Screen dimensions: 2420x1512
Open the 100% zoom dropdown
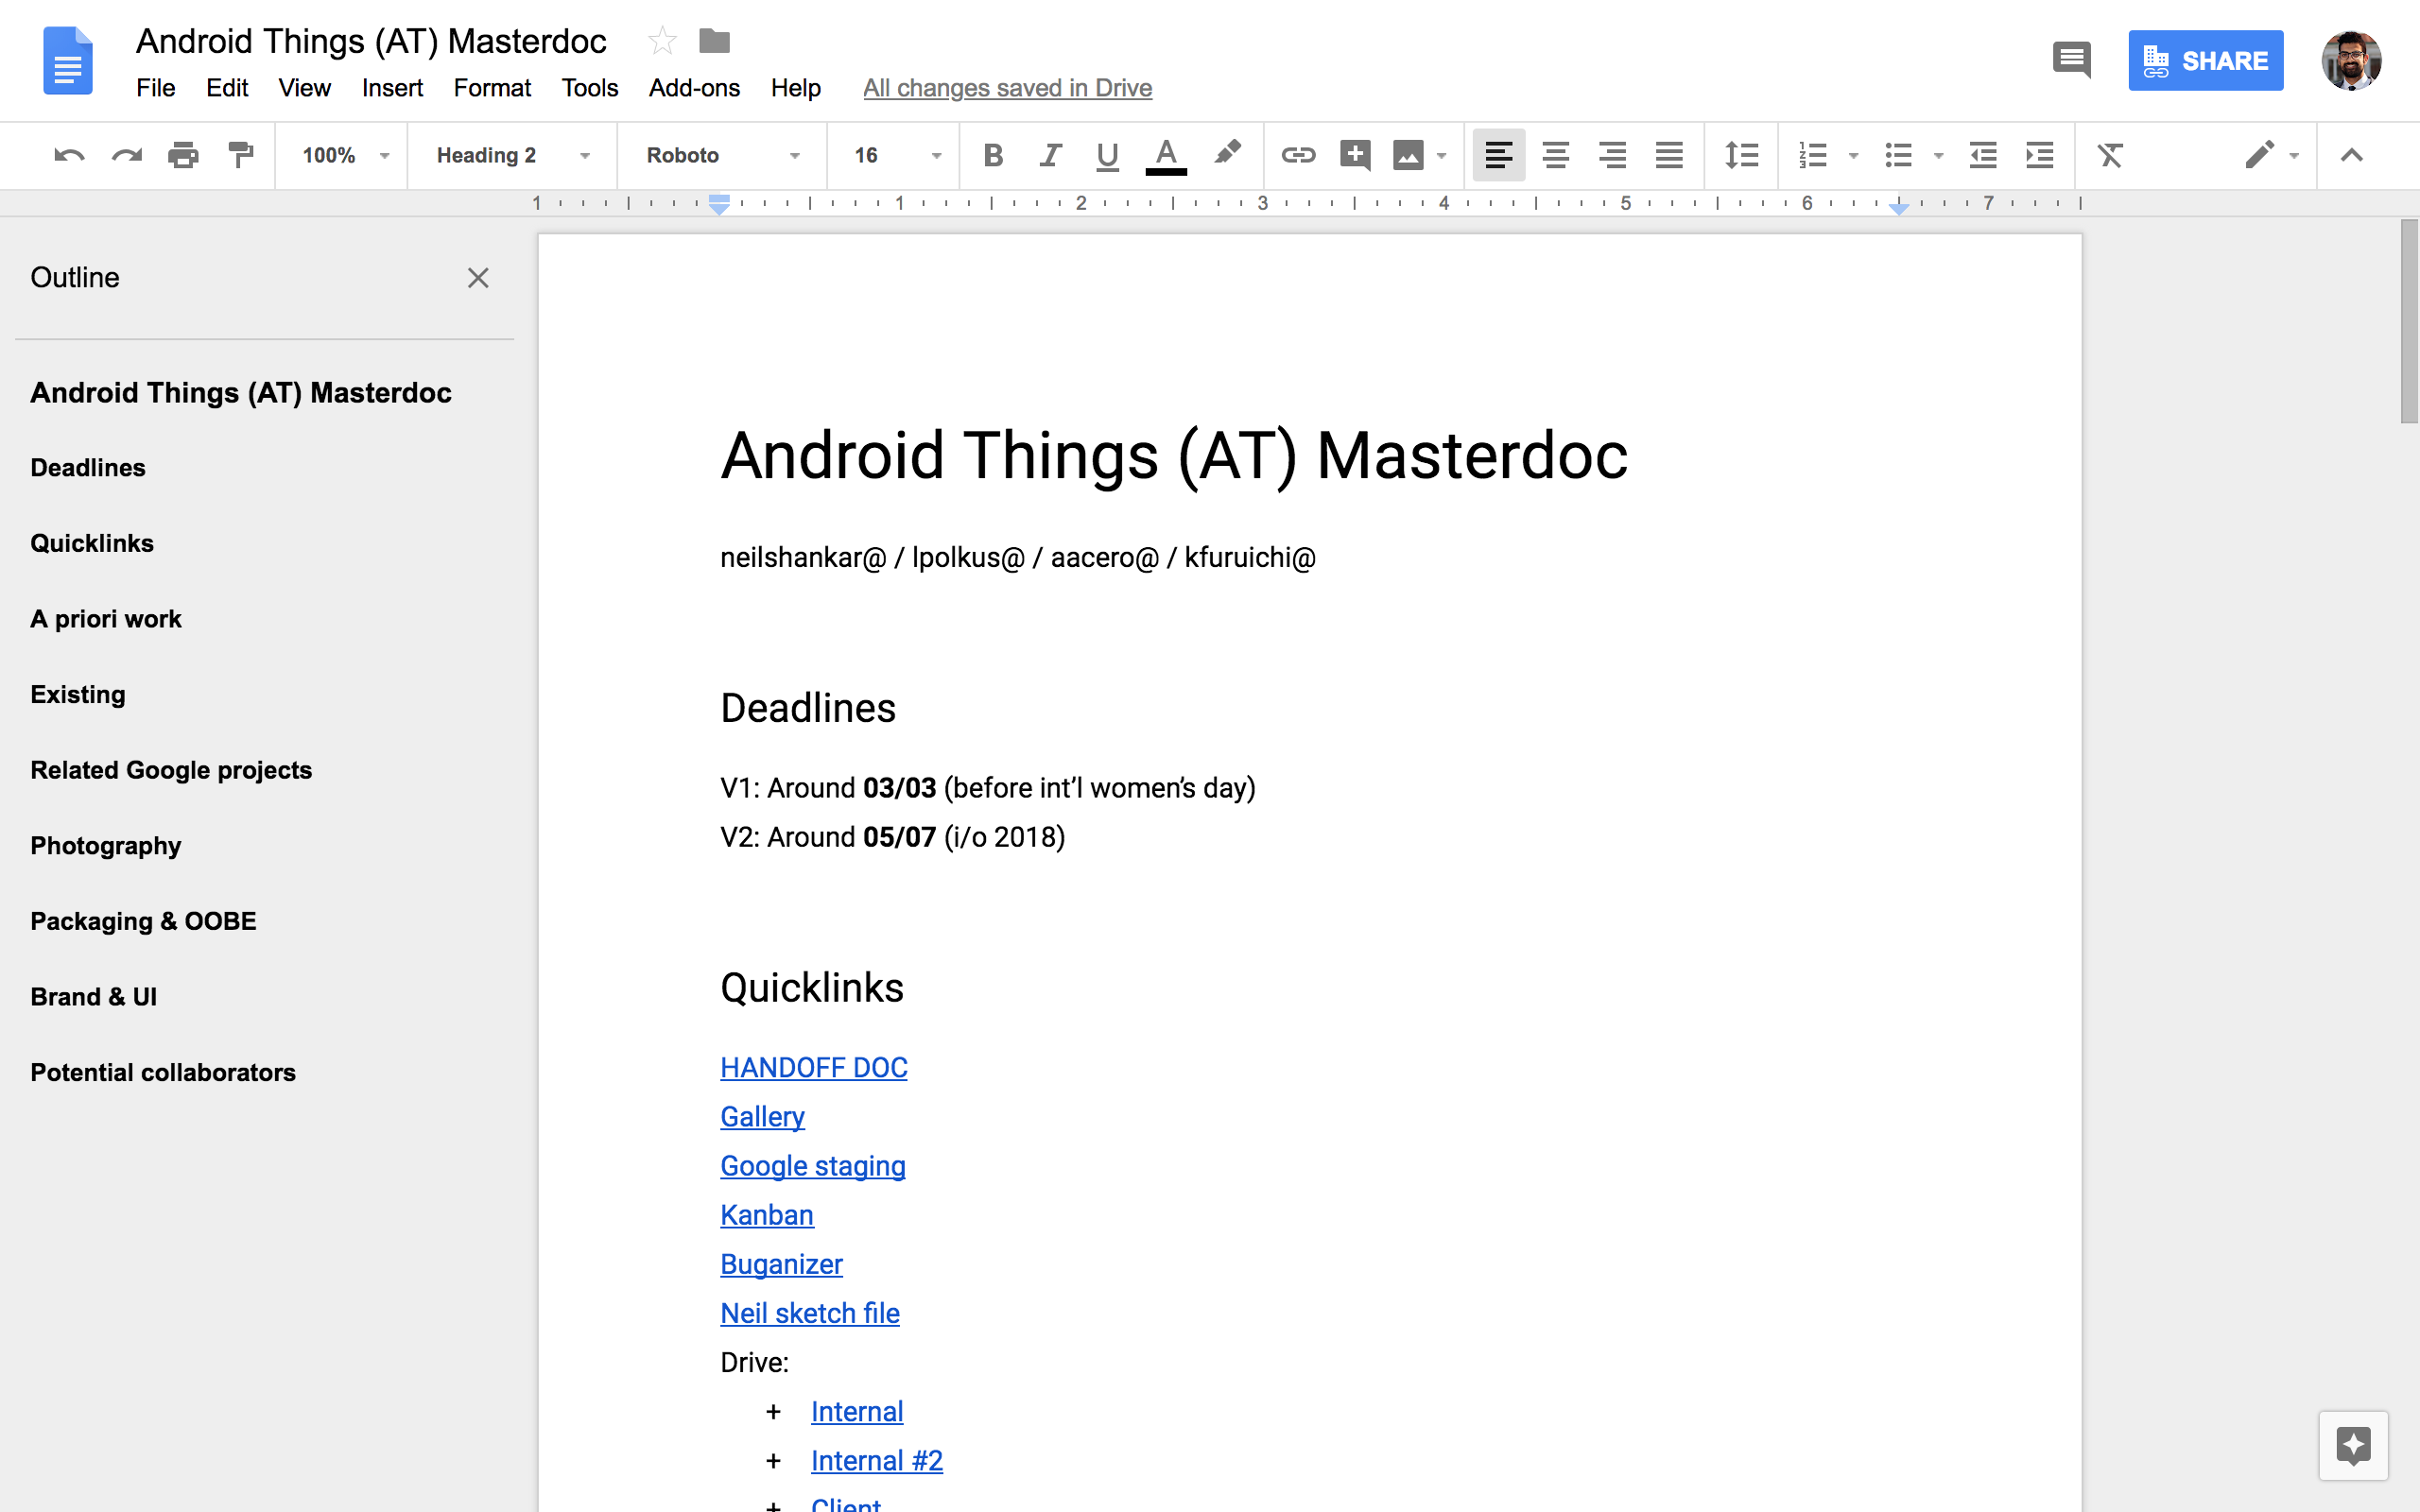(345, 155)
